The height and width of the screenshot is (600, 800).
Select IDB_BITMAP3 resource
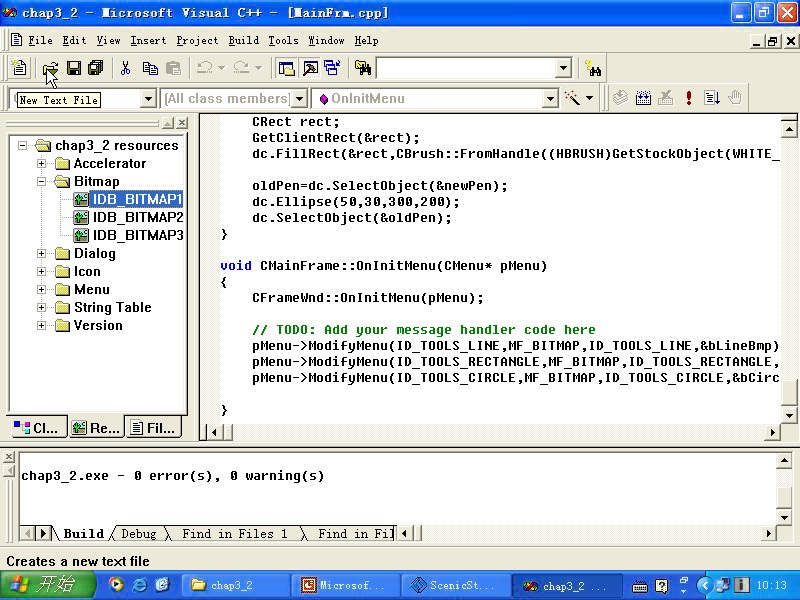click(138, 235)
